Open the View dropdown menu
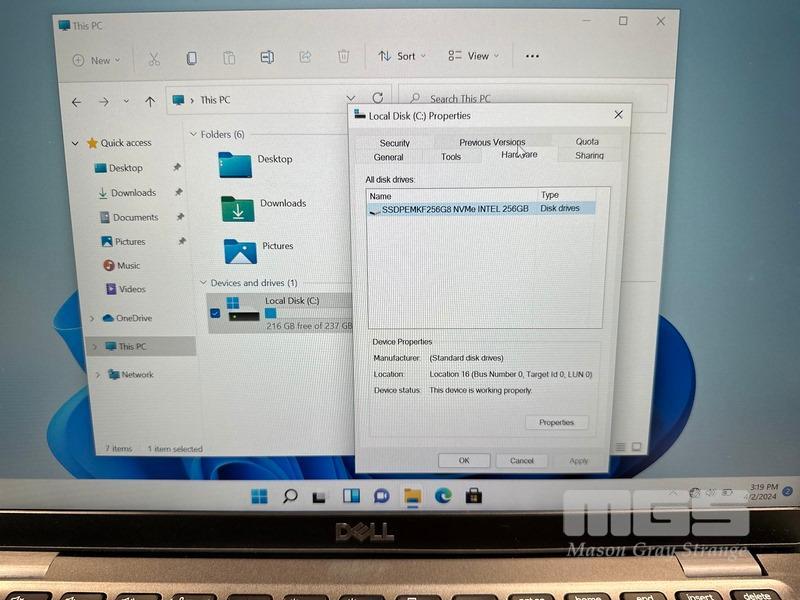 click(469, 56)
